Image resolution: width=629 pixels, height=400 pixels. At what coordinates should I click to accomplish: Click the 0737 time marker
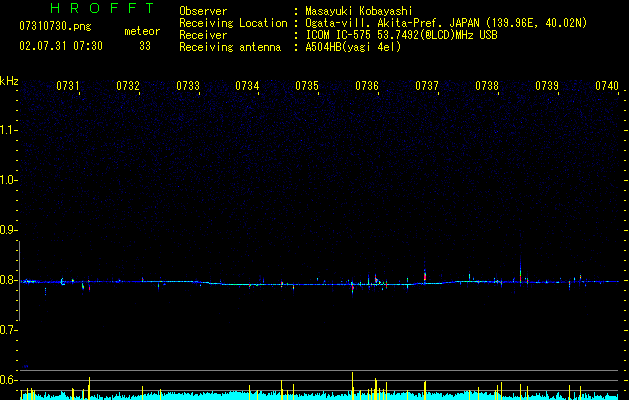click(427, 86)
